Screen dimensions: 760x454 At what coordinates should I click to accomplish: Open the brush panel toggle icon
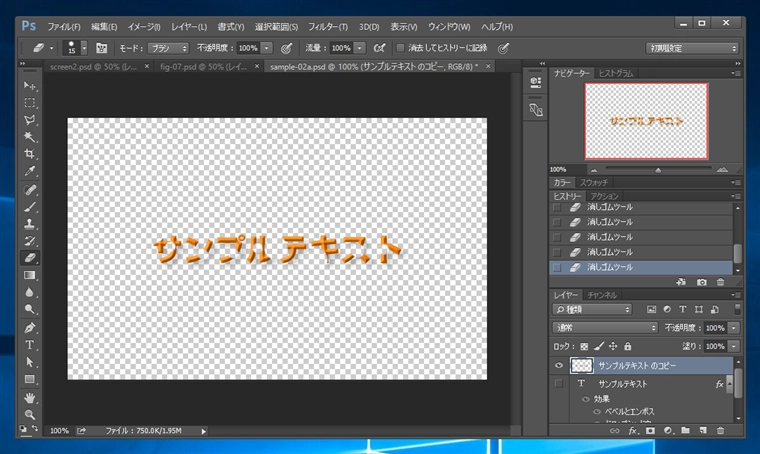coord(101,48)
